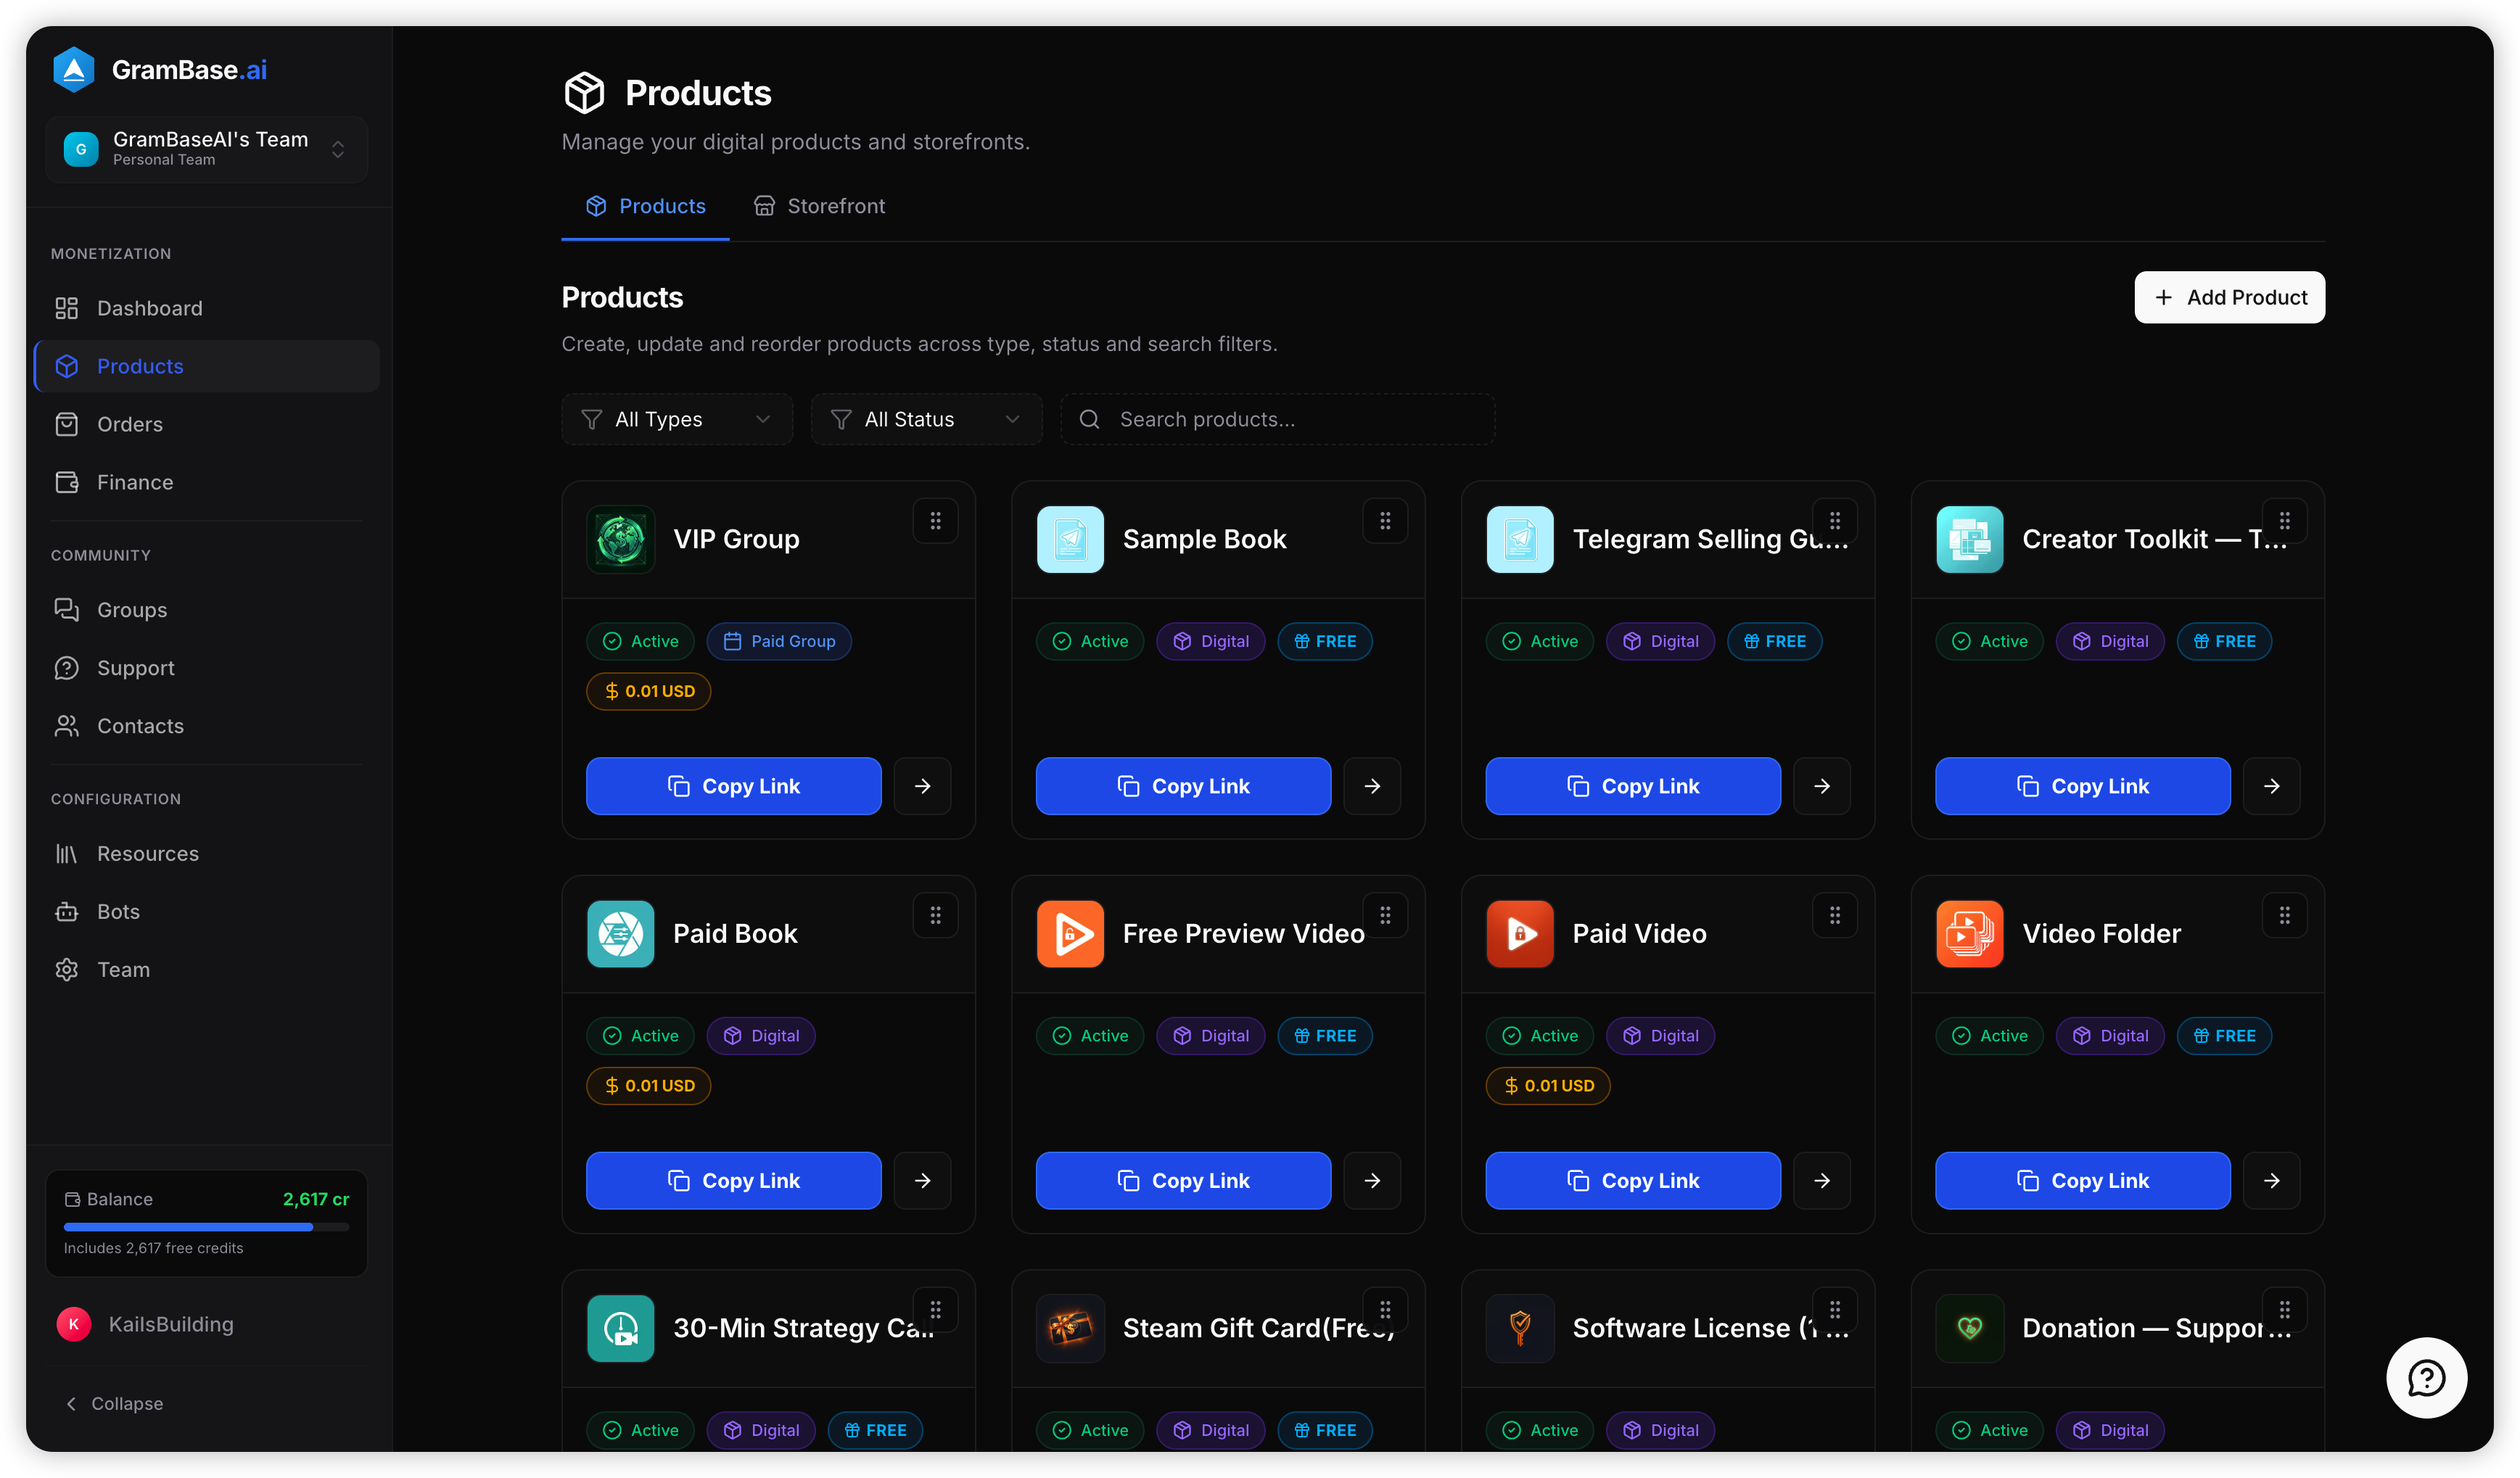Screen dimensions: 2520x1478
Task: Open Telegram Selling Guide arrow button
Action: click(1822, 786)
